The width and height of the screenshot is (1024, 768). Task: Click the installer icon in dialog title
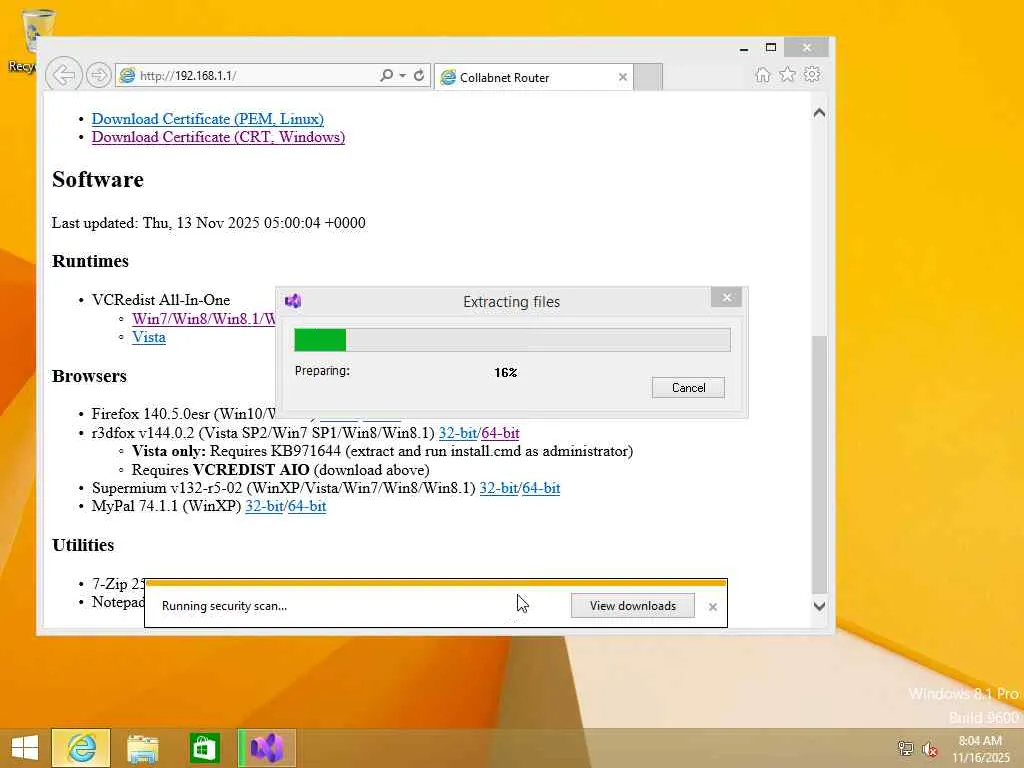(x=293, y=301)
